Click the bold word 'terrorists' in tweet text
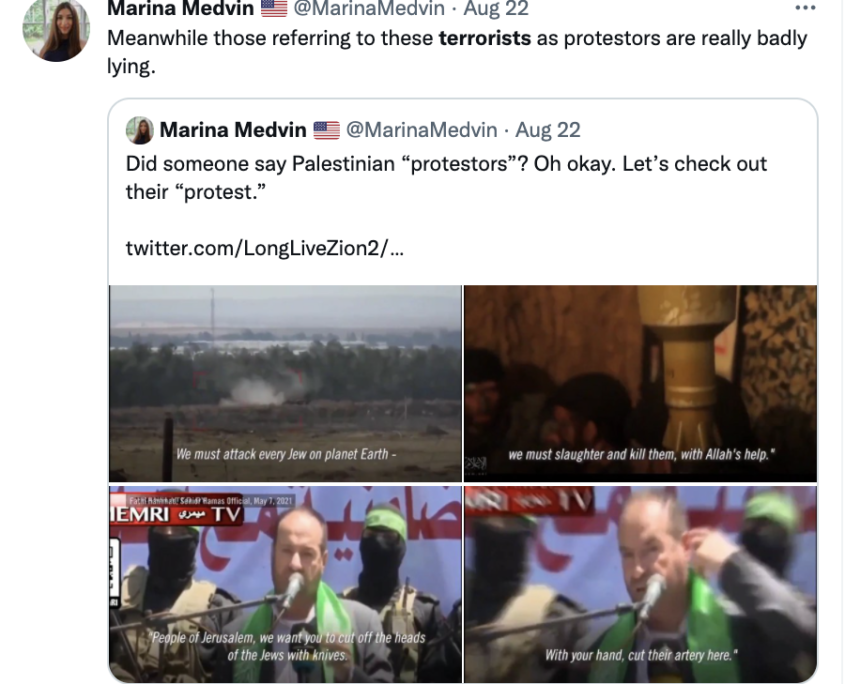The image size is (845, 684). click(x=484, y=38)
